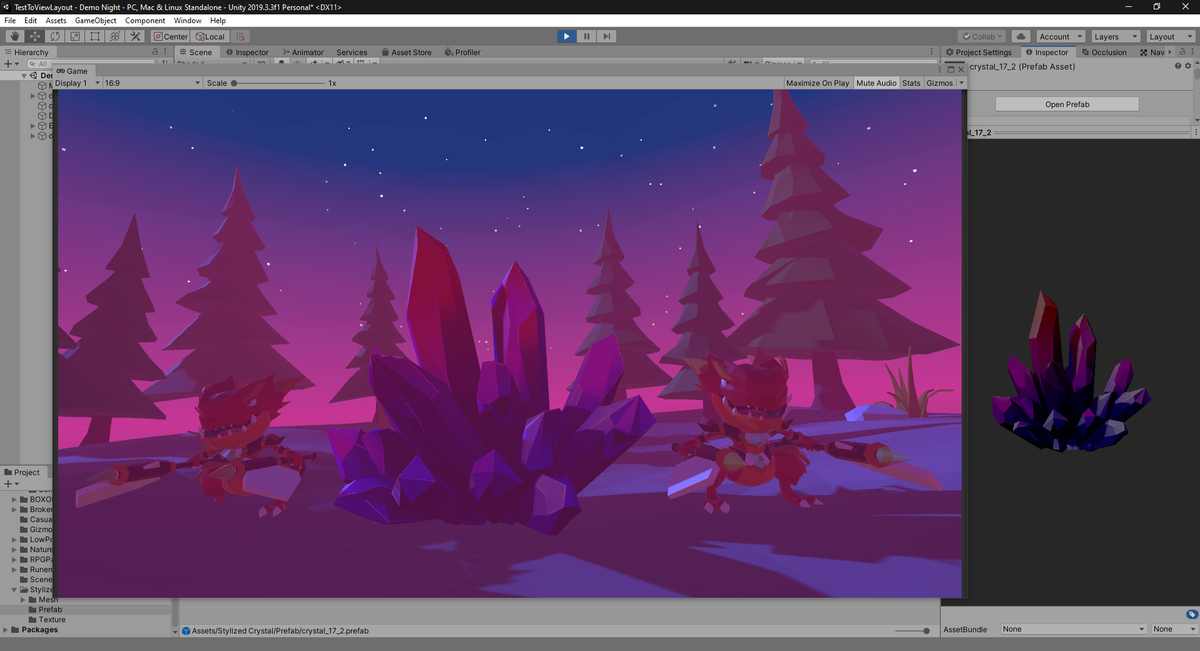
Task: Create a new asset with Project plus
Action: click(9, 484)
